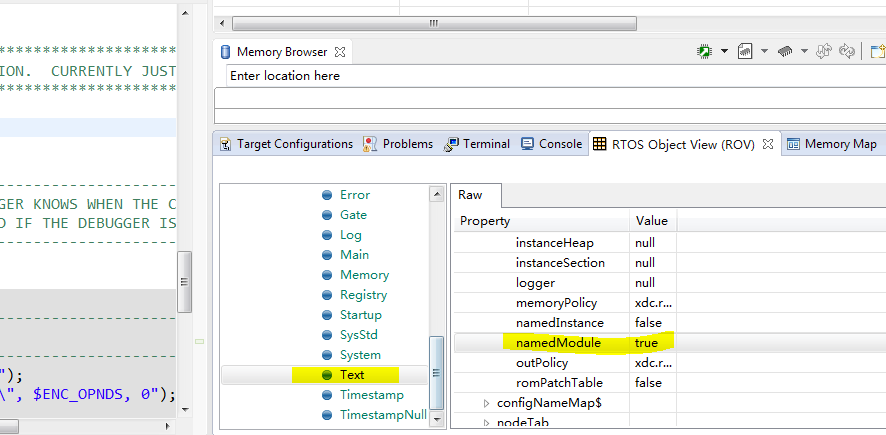Expand the configNameMap$ property
The height and width of the screenshot is (435, 886).
point(487,403)
